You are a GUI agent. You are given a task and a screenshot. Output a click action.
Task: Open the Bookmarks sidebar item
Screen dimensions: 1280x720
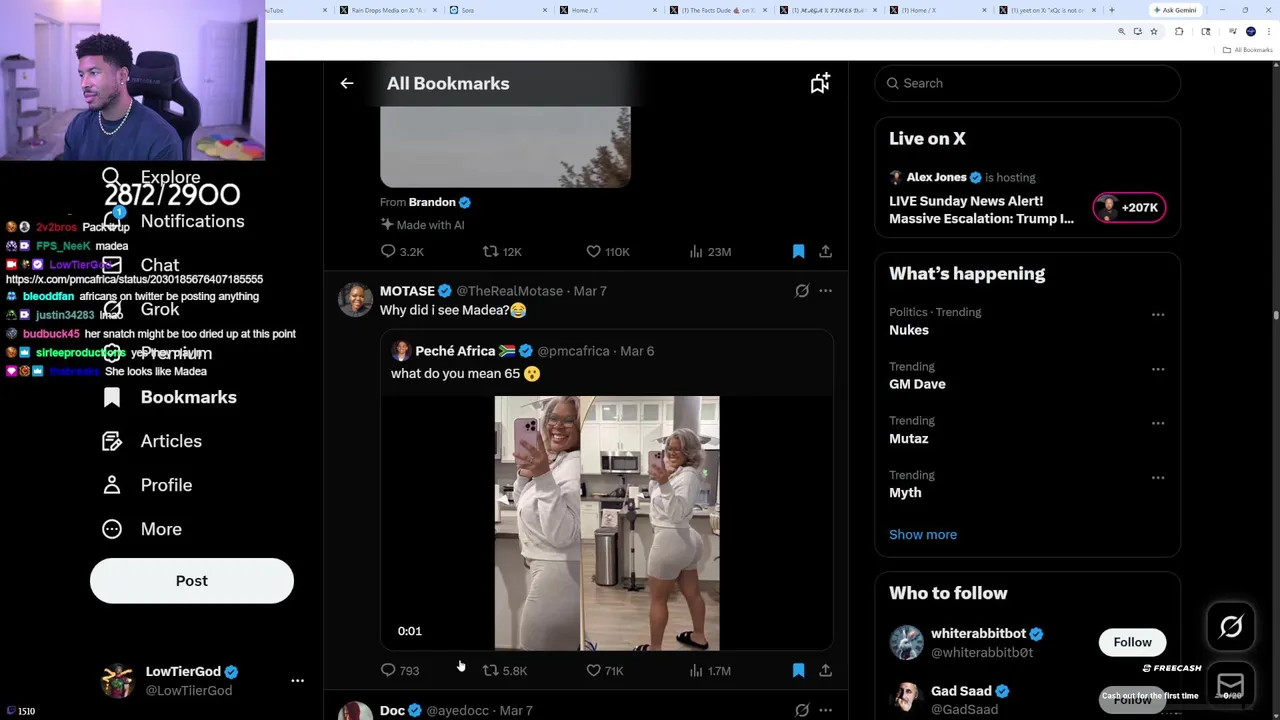click(170, 397)
